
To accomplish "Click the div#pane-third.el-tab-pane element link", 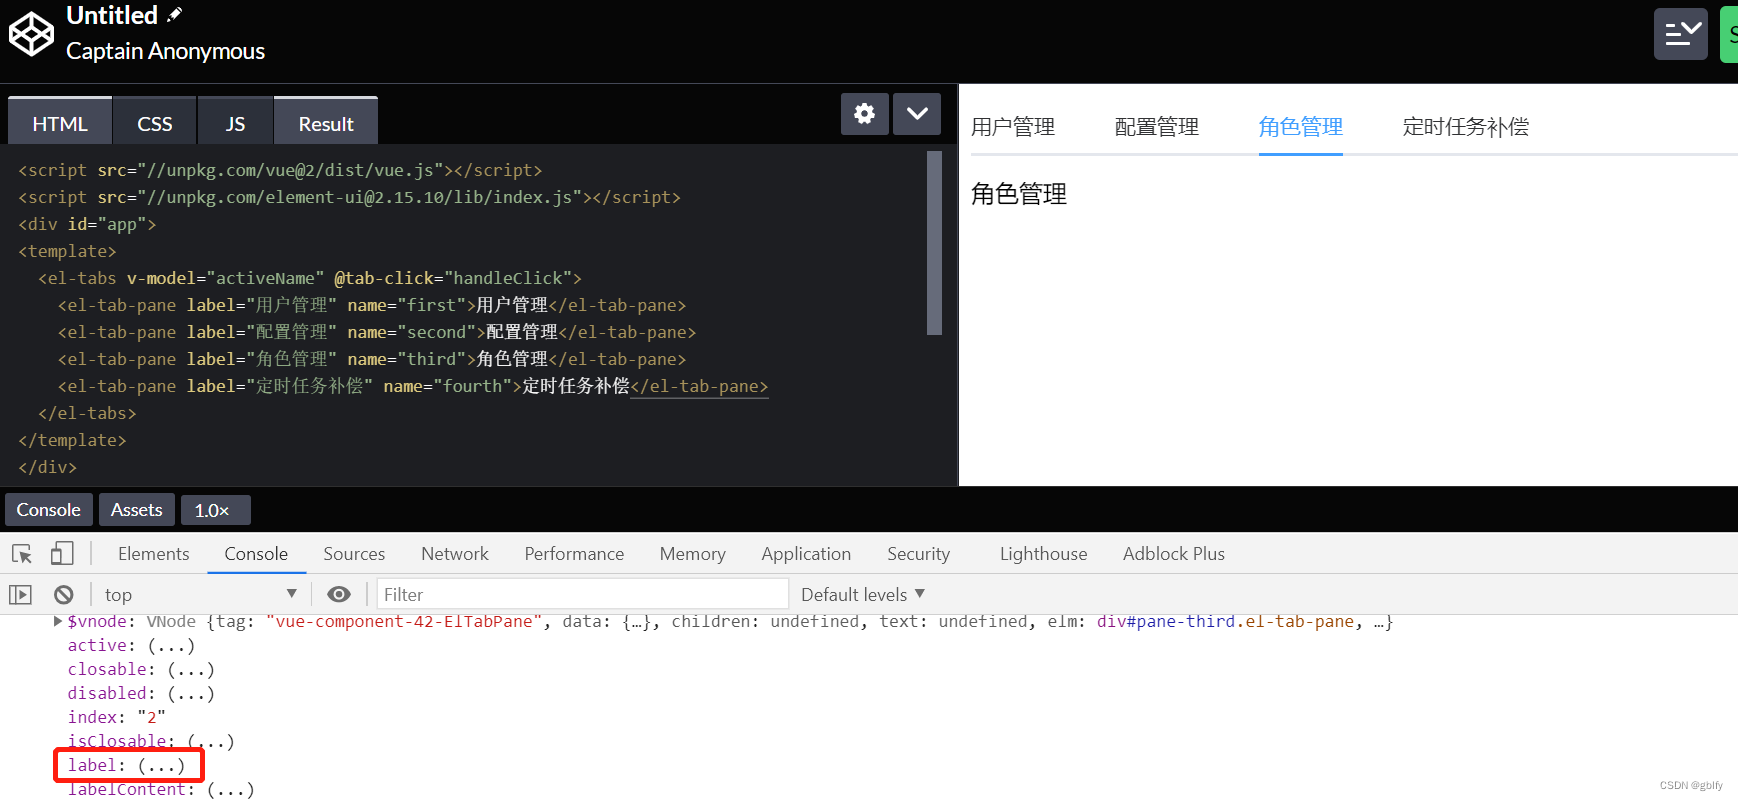I will tap(1225, 622).
